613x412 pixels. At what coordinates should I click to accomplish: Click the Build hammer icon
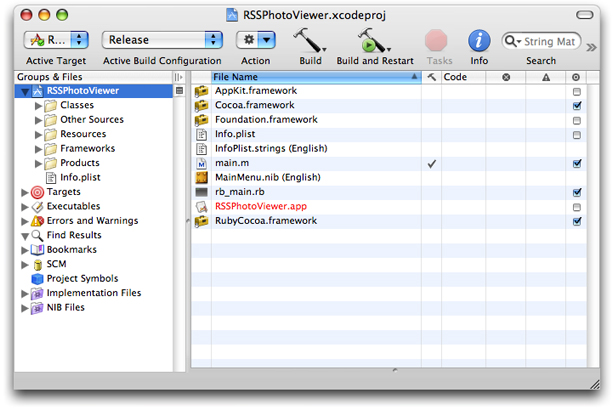pos(309,40)
